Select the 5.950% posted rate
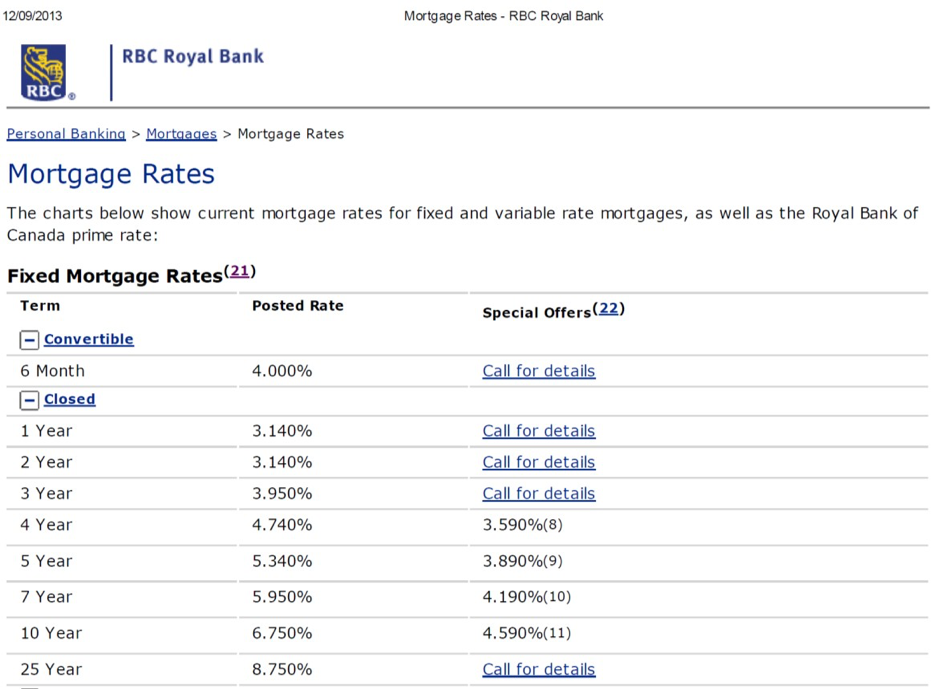This screenshot has height=689, width=939. tap(282, 597)
